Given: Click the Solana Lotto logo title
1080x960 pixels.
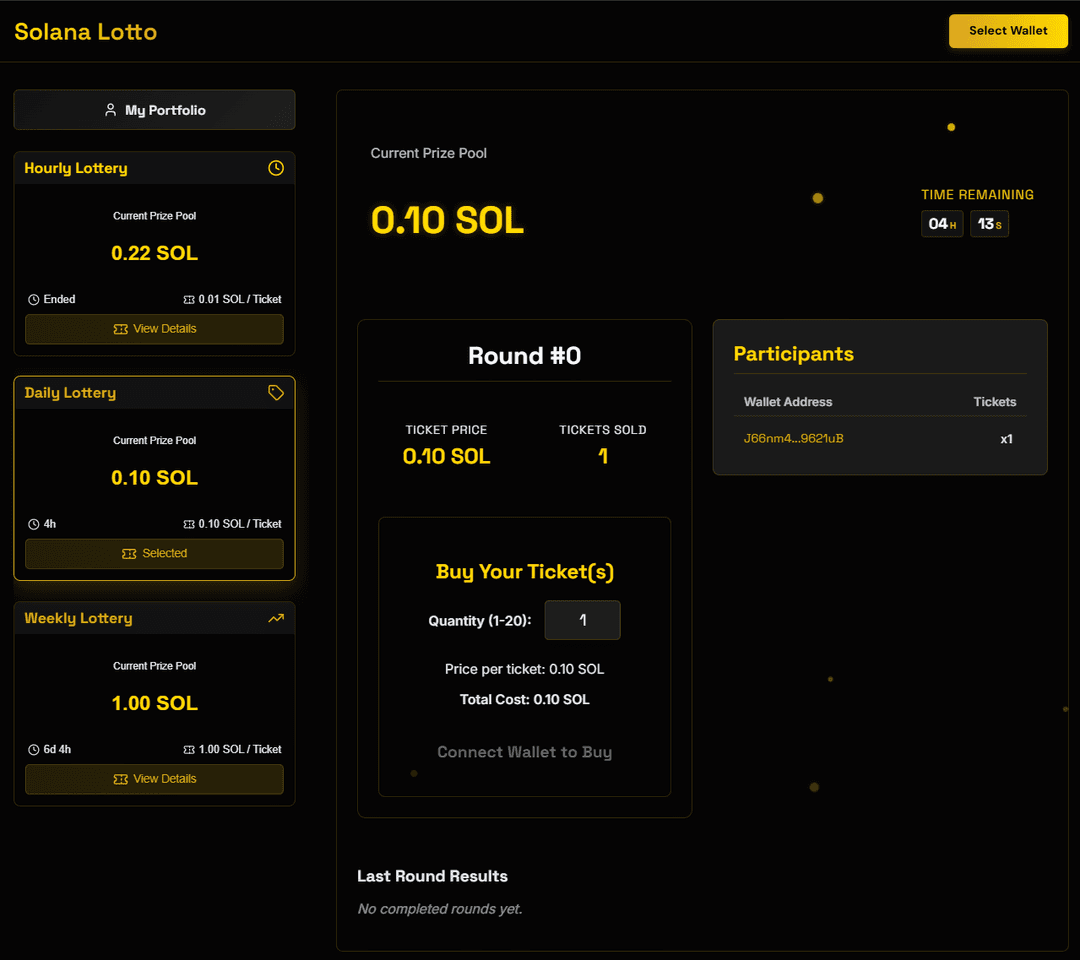Looking at the screenshot, I should [85, 32].
